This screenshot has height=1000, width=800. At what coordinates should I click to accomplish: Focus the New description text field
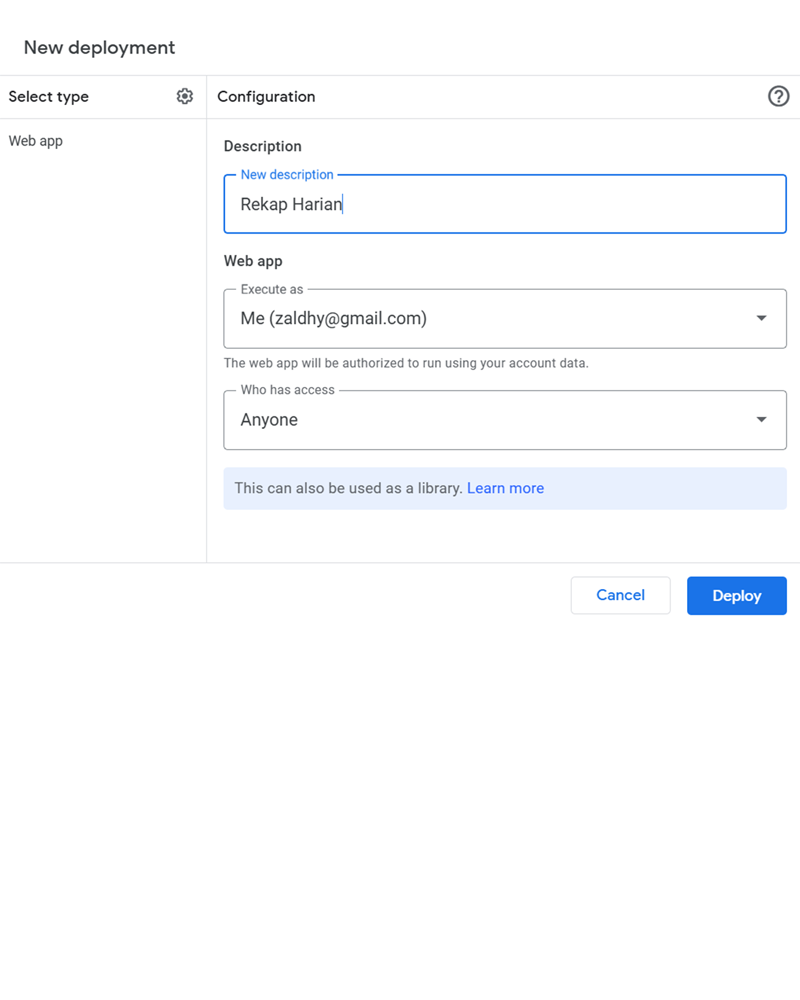[x=505, y=204]
